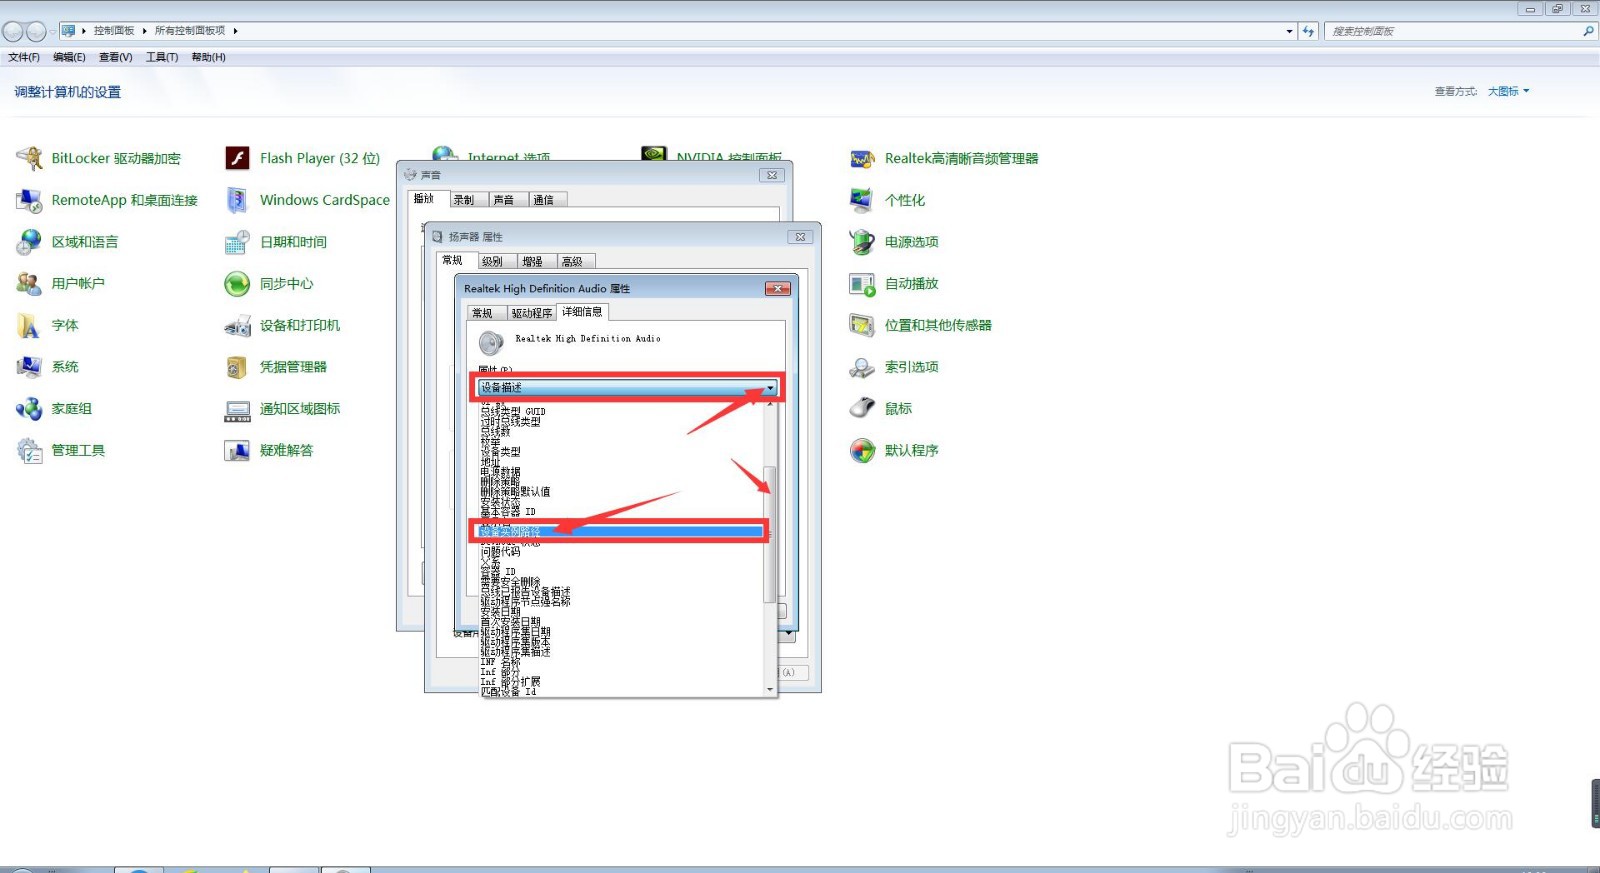Screen dimensions: 1600x873
Task: Open the Windows CardSpace icon
Action: 237,200
